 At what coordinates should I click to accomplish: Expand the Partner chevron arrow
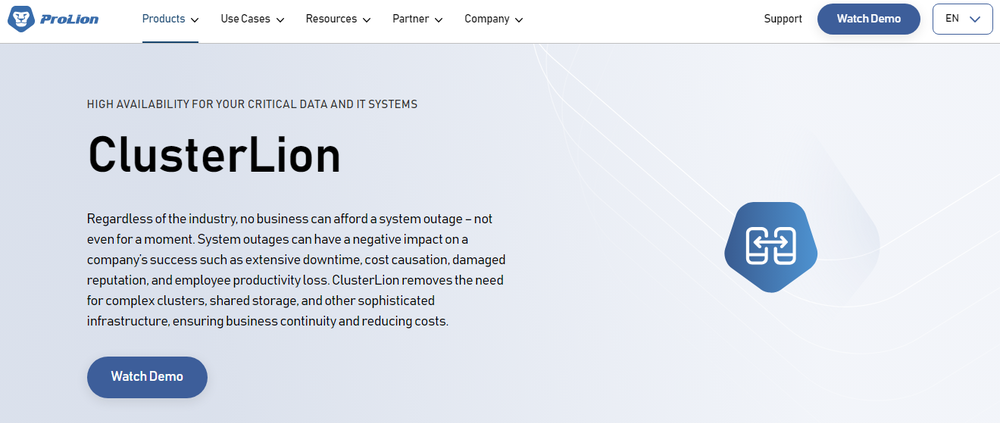[439, 20]
